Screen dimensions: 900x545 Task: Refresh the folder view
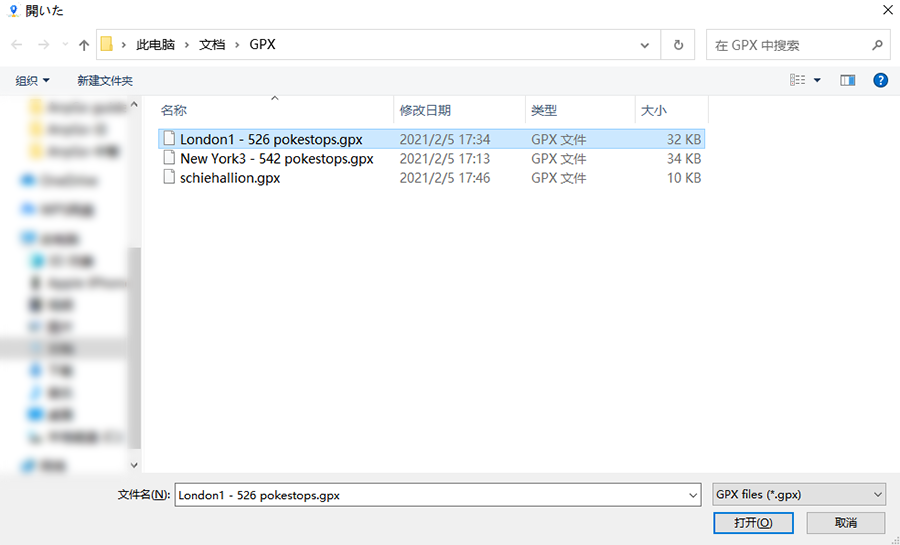[x=678, y=45]
